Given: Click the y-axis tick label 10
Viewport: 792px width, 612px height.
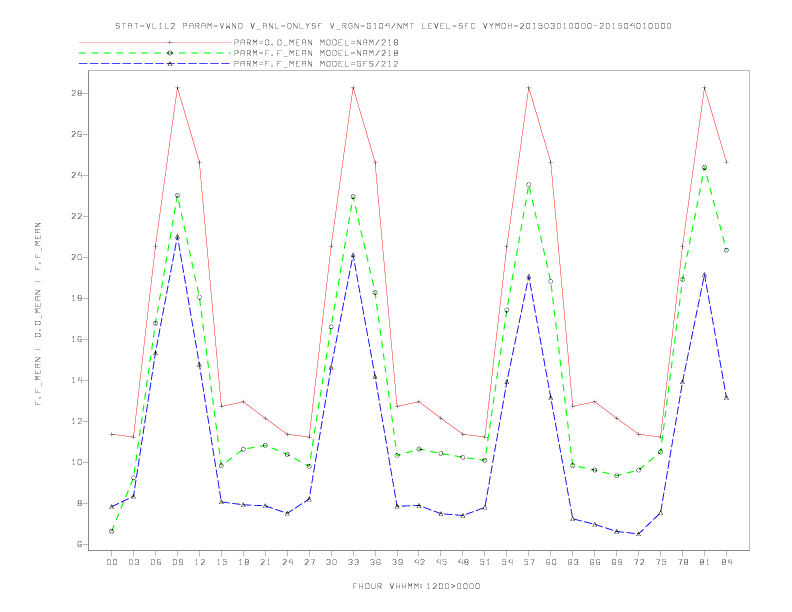Looking at the screenshot, I should click(x=77, y=462).
